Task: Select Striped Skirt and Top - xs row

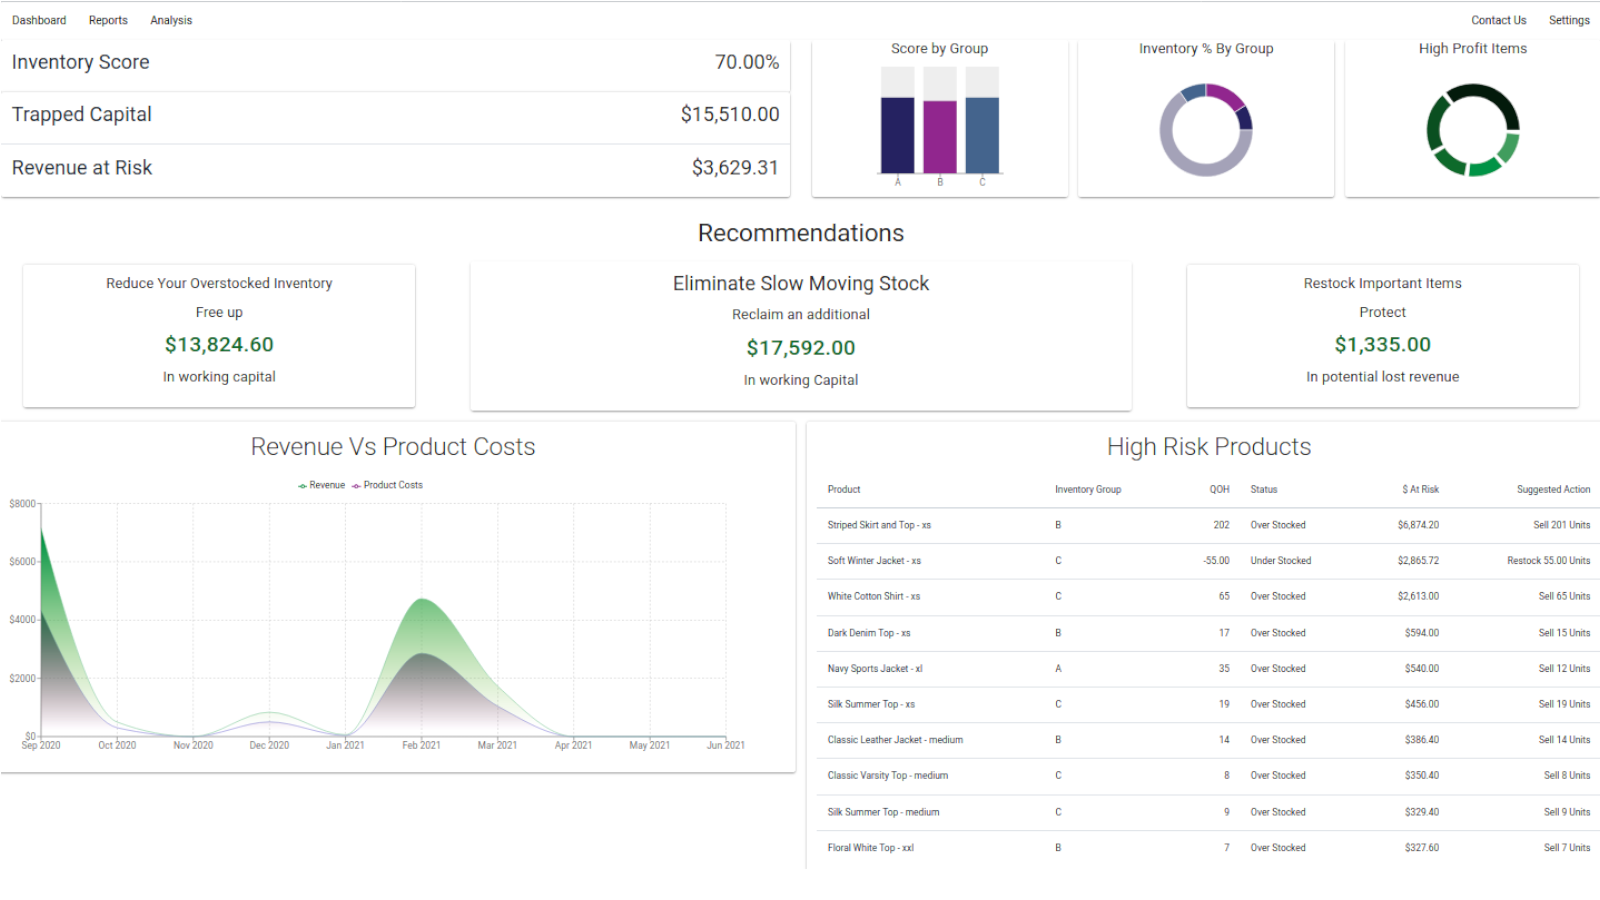Action: 1208,525
